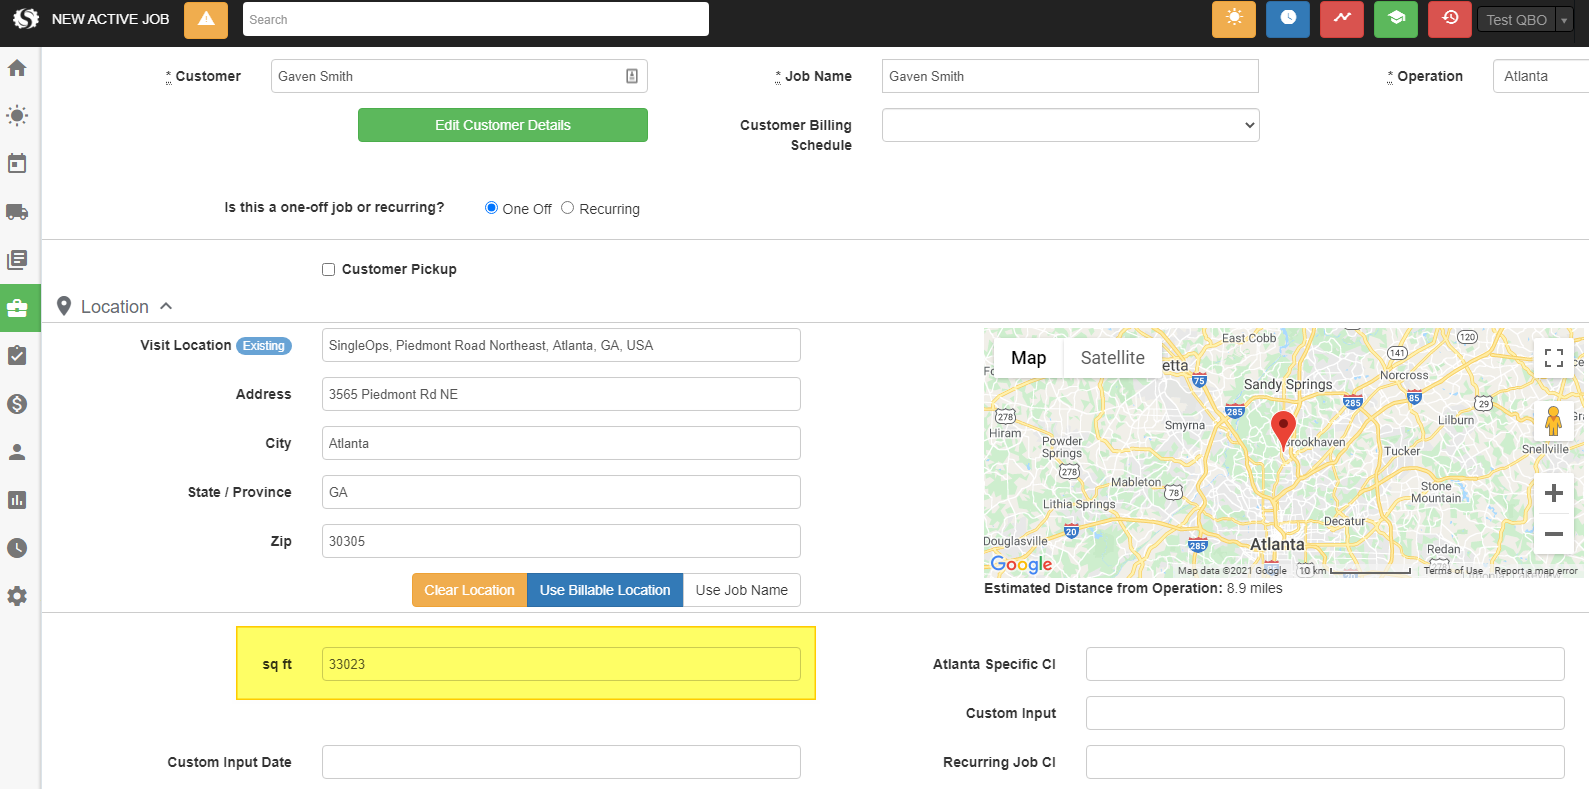
Task: Click the Customer name field
Action: [x=459, y=76]
